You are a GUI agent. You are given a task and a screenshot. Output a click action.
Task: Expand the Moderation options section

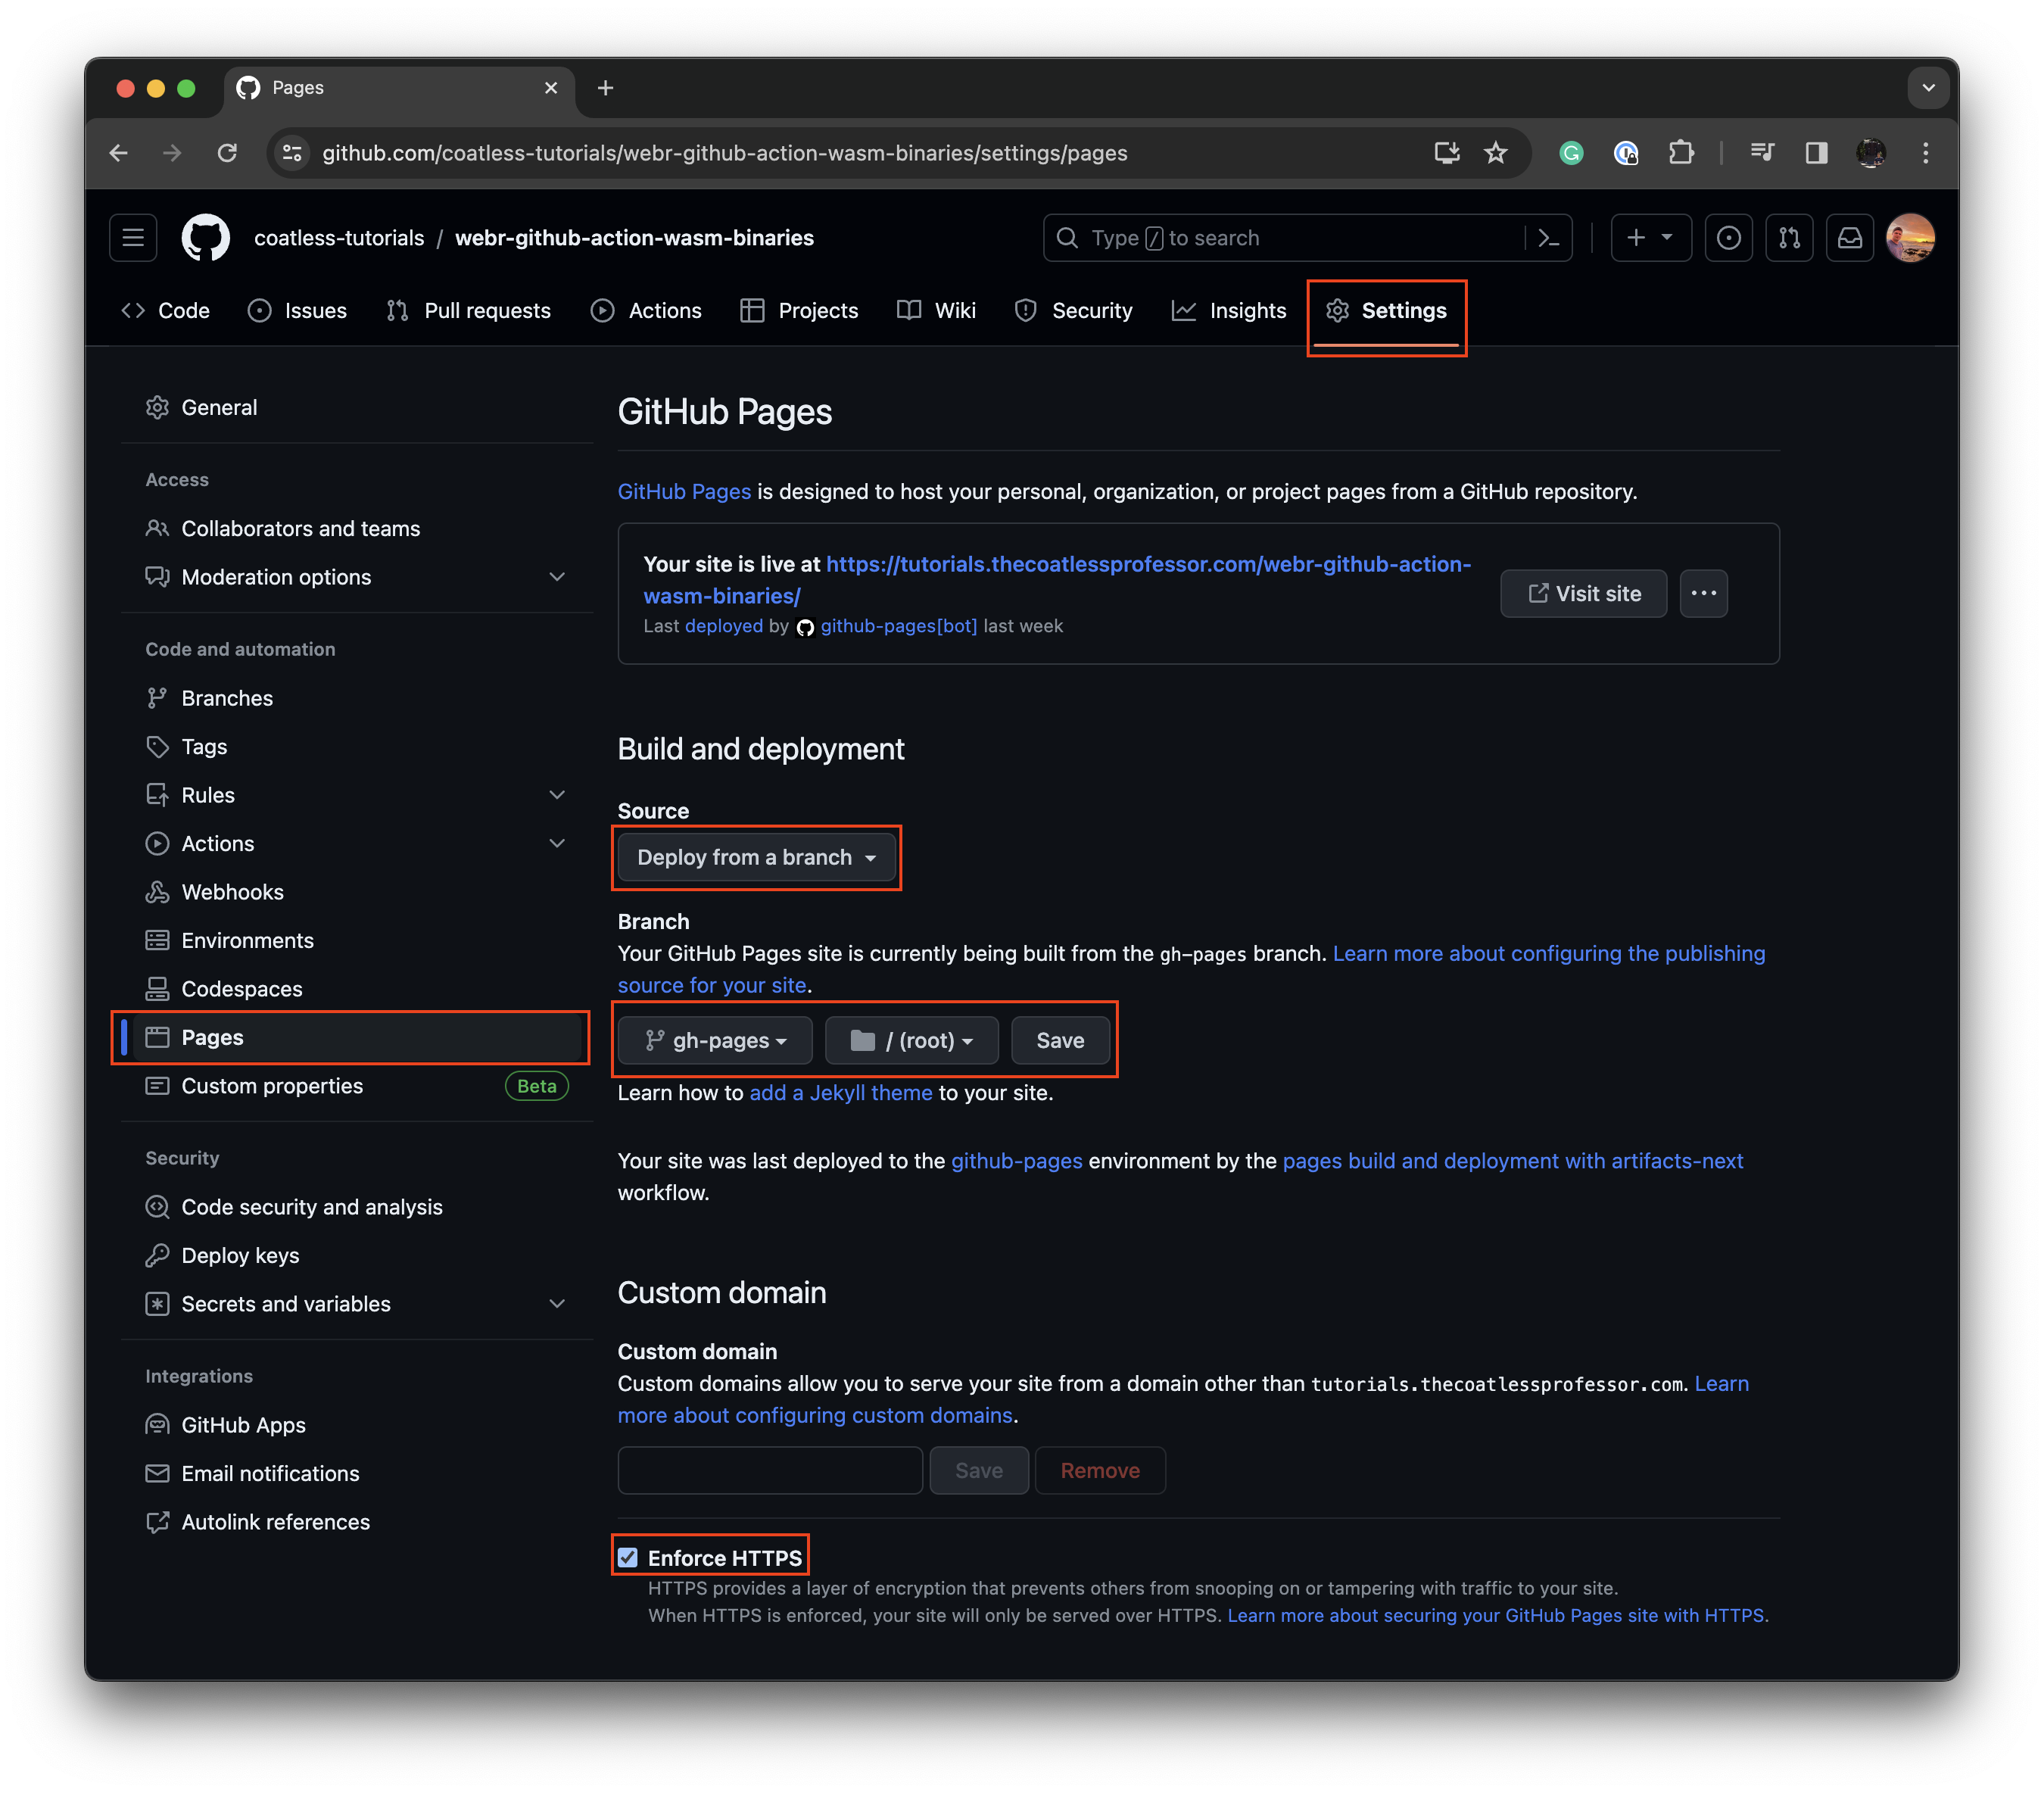(557, 577)
